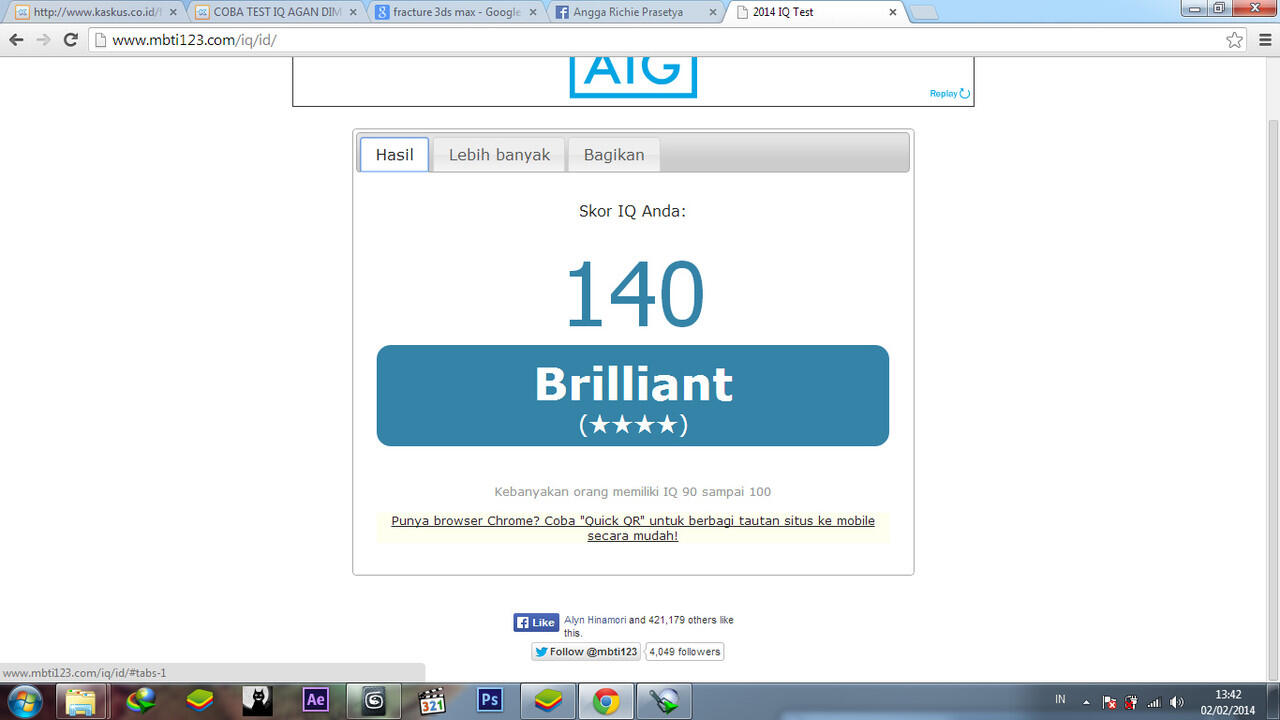Viewport: 1280px width, 720px height.
Task: Open the Windows Start menu
Action: (23, 701)
